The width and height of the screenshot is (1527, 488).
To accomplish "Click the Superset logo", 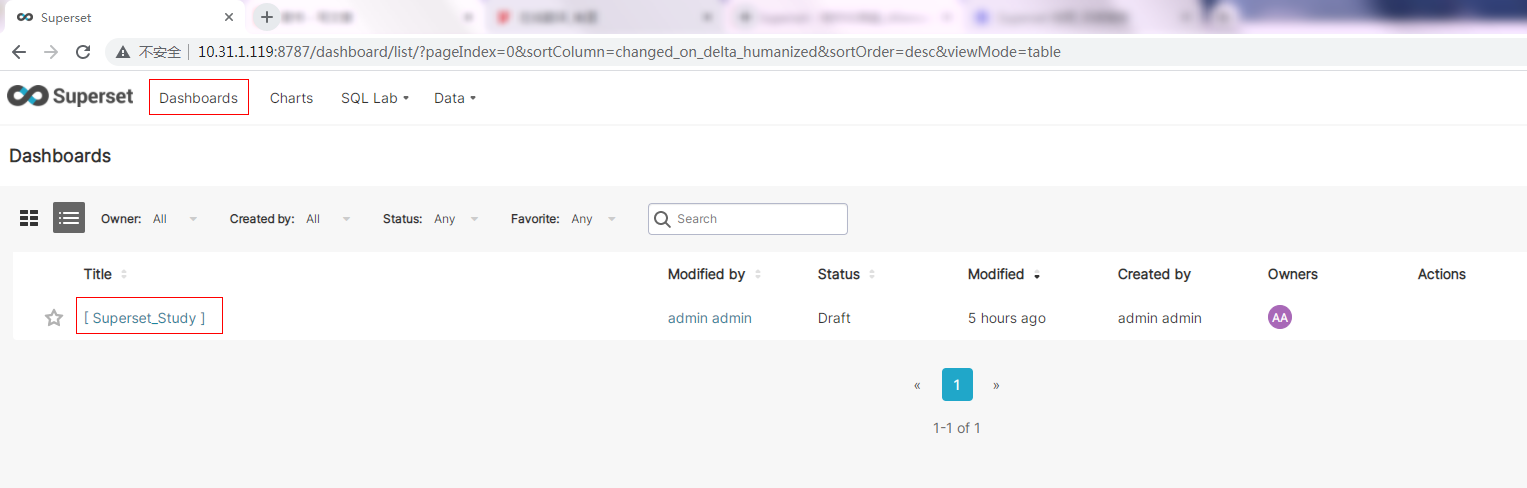I will pos(70,96).
